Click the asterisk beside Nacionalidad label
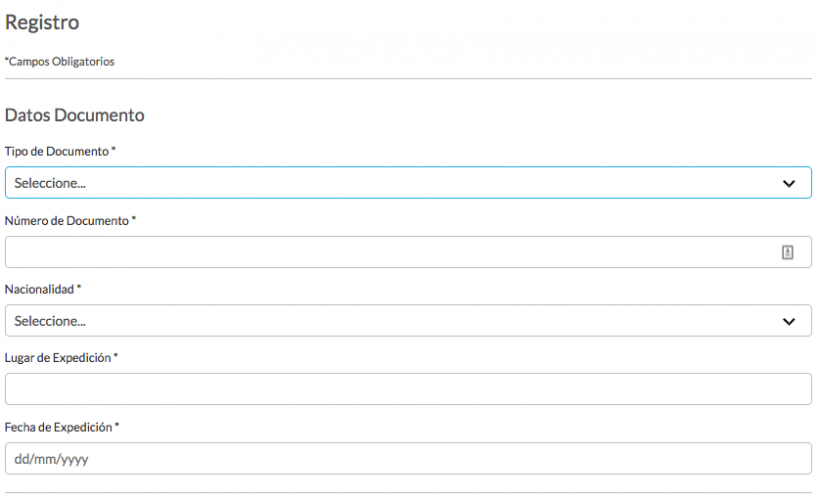The image size is (819, 500). click(80, 288)
